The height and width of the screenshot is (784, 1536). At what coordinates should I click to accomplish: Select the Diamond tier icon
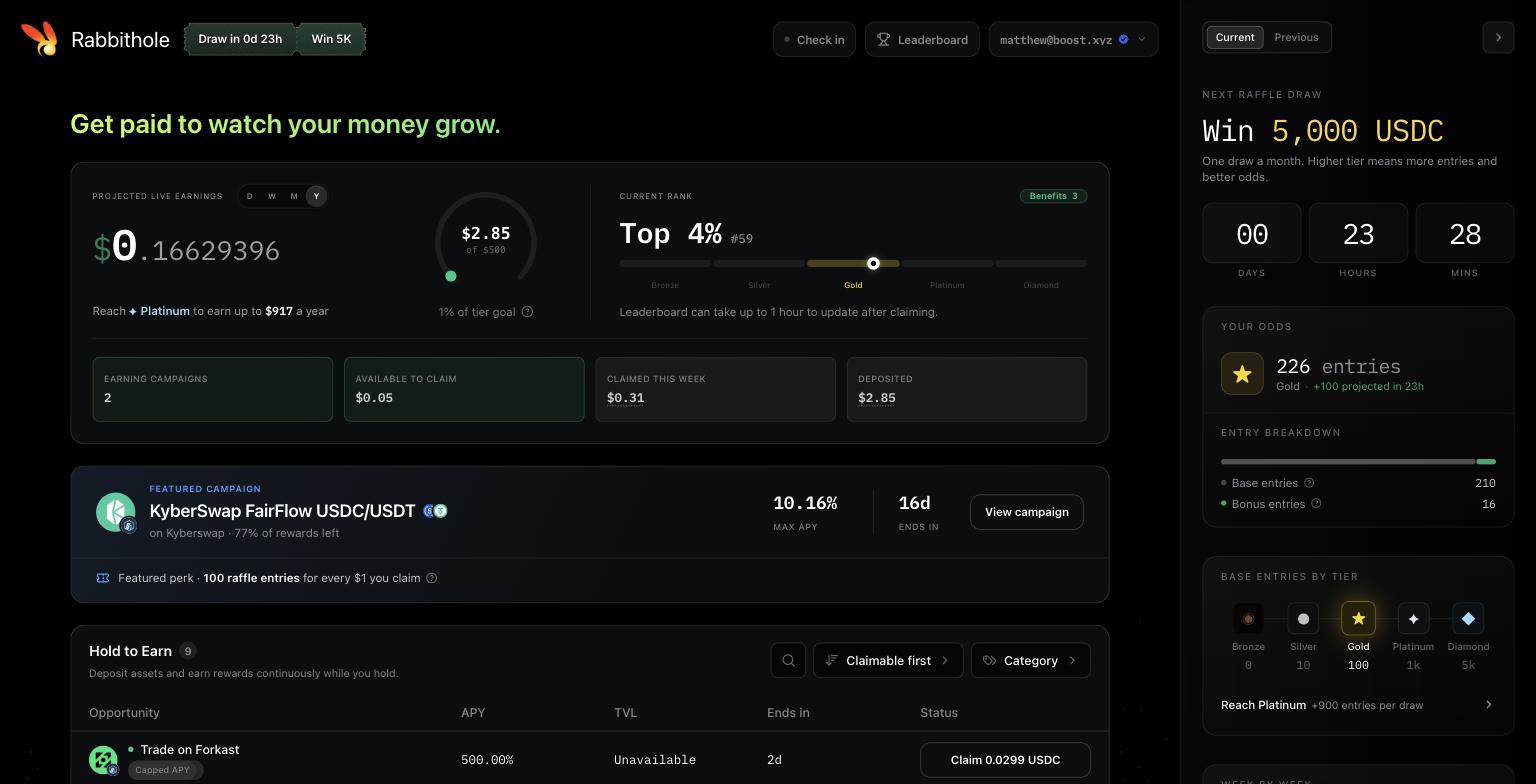[1468, 619]
